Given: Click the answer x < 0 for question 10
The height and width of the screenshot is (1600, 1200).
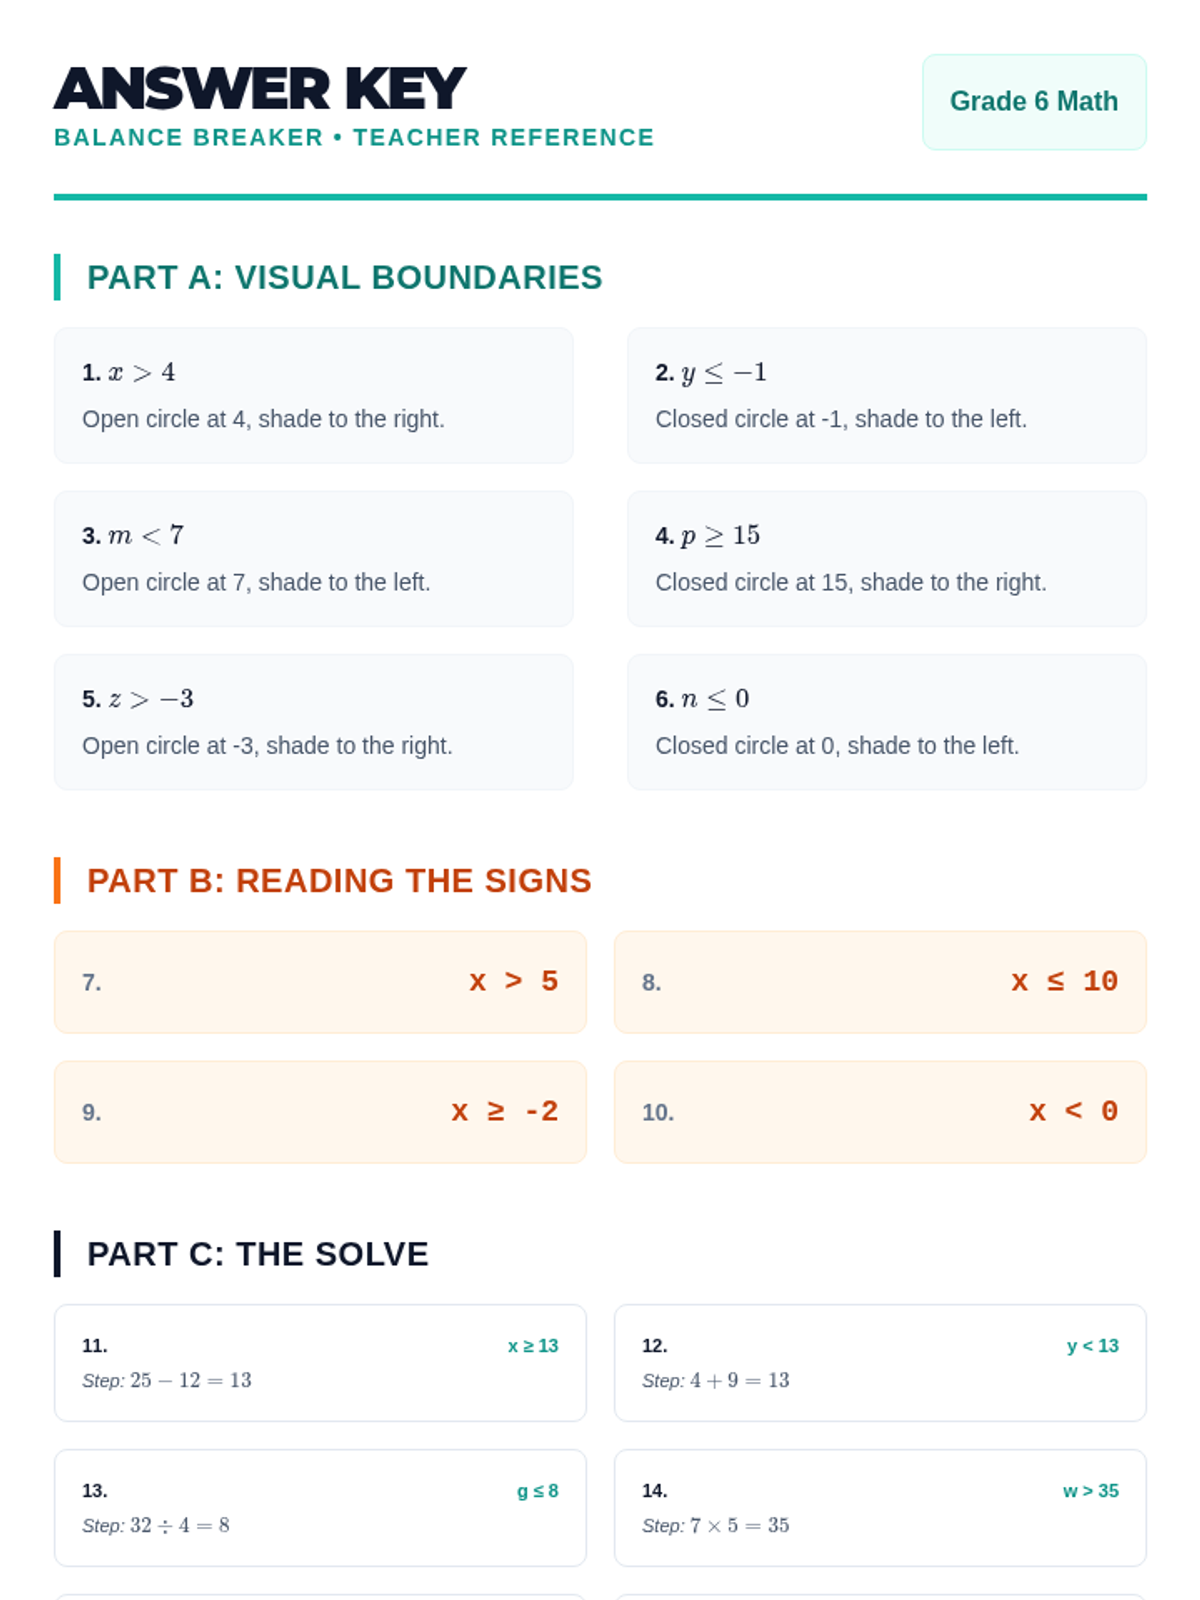Looking at the screenshot, I should (1073, 1112).
